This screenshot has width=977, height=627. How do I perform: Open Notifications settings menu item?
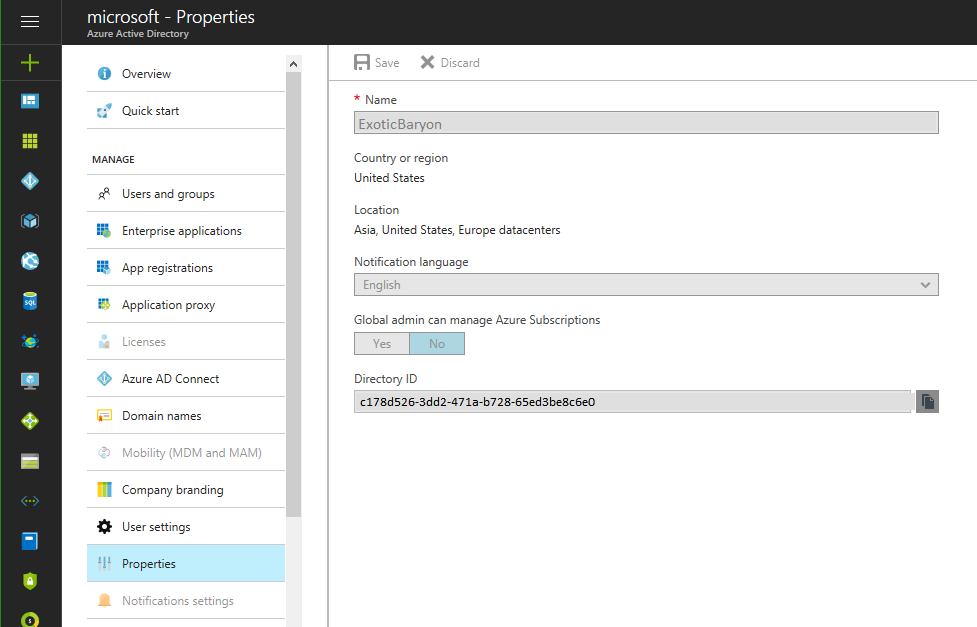tap(186, 601)
